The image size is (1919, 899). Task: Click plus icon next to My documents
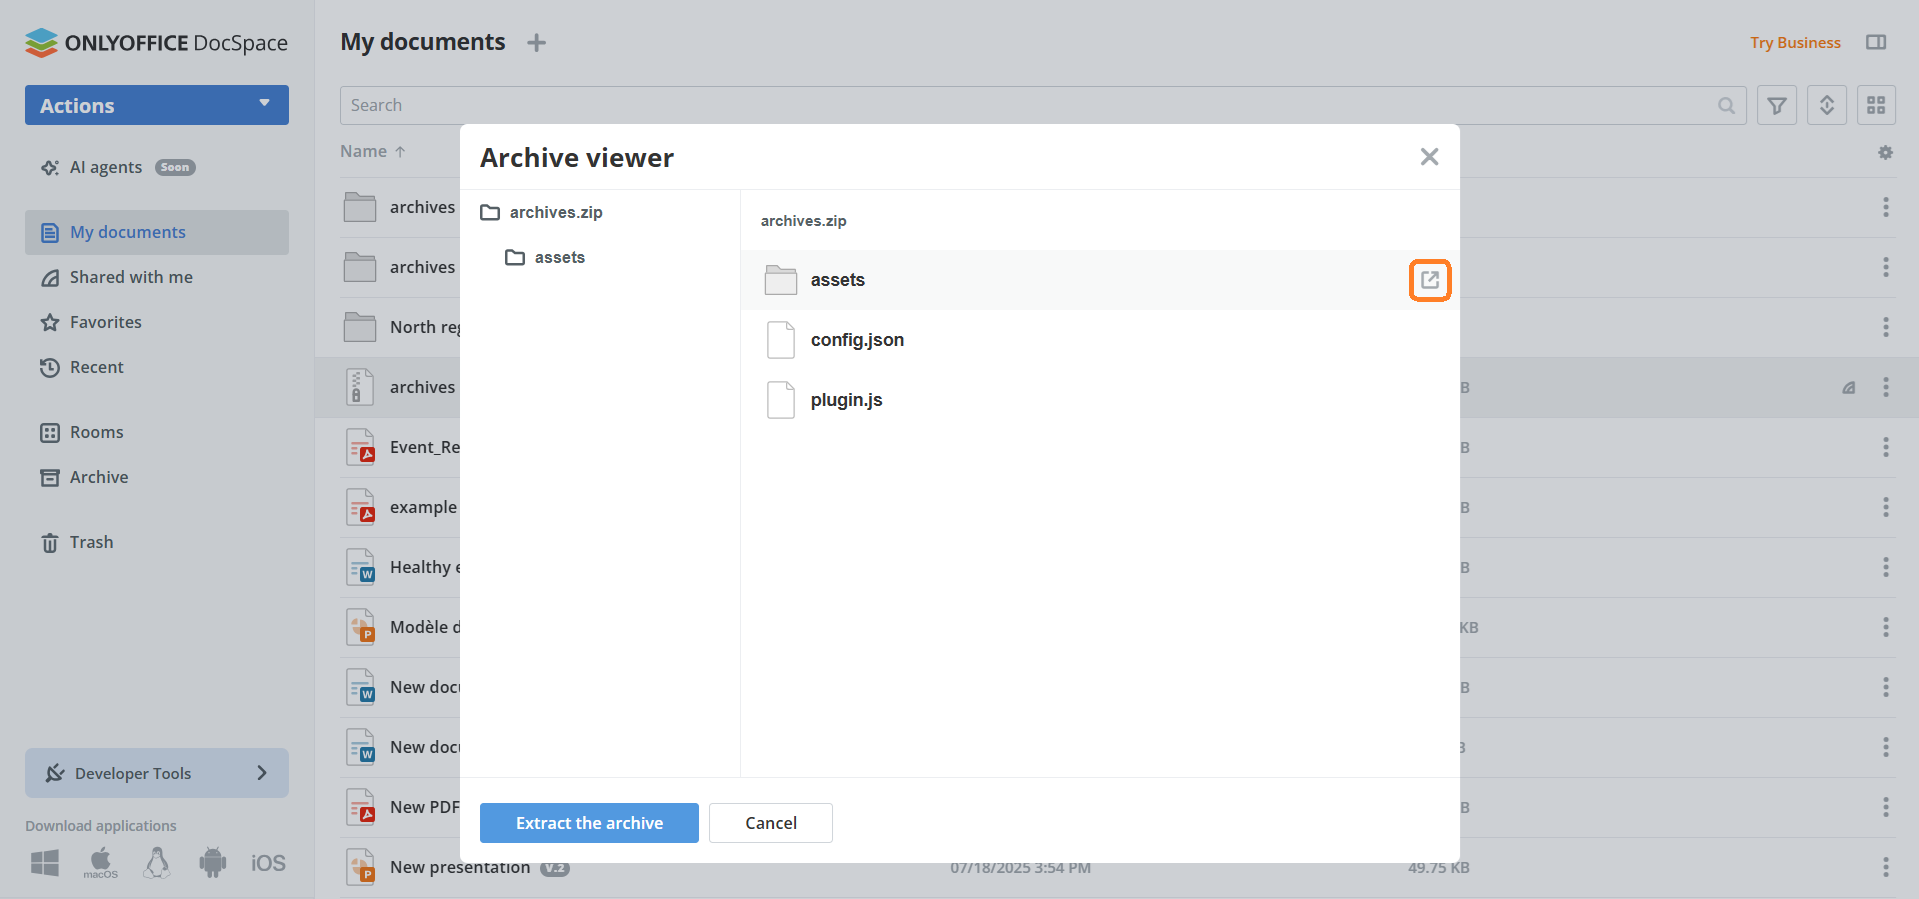tap(537, 42)
